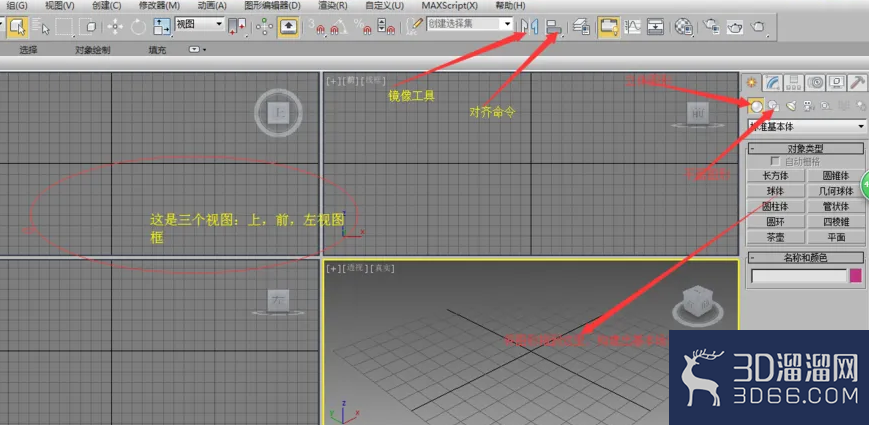Viewport: 869px width, 425px height.
Task: Enable the 自动栅格 checkbox
Action: click(x=776, y=161)
